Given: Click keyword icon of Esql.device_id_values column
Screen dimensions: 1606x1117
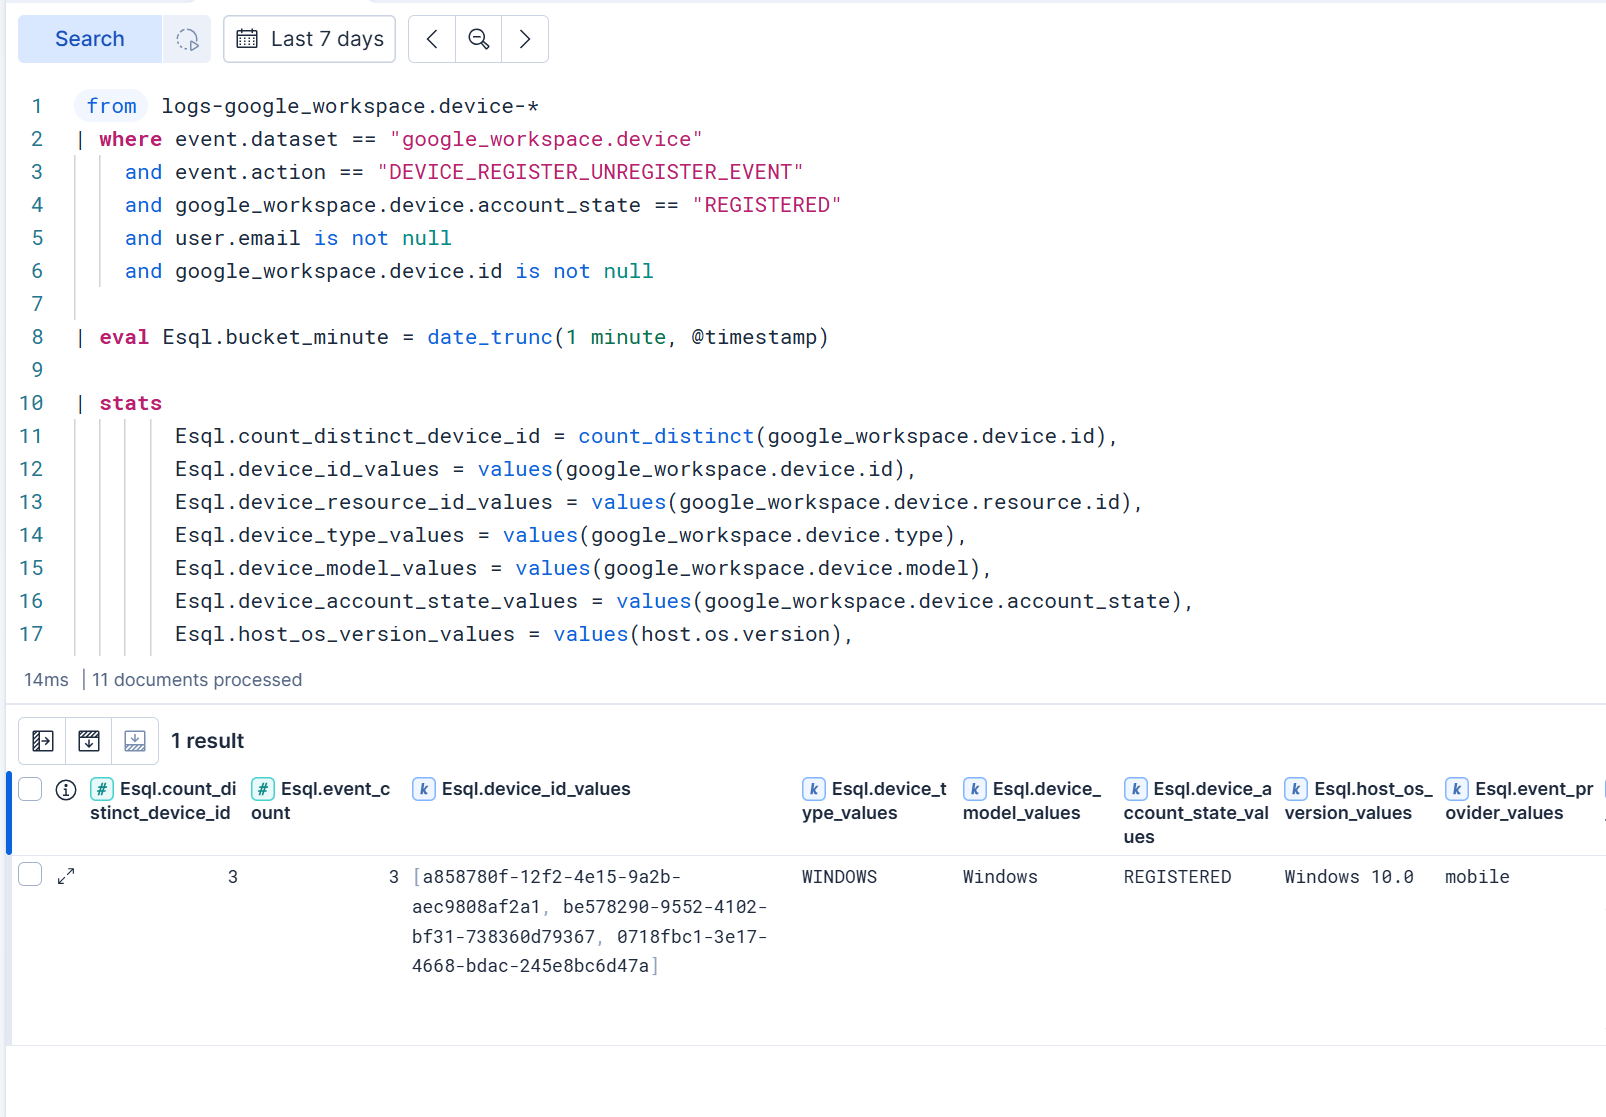Looking at the screenshot, I should click(x=424, y=789).
